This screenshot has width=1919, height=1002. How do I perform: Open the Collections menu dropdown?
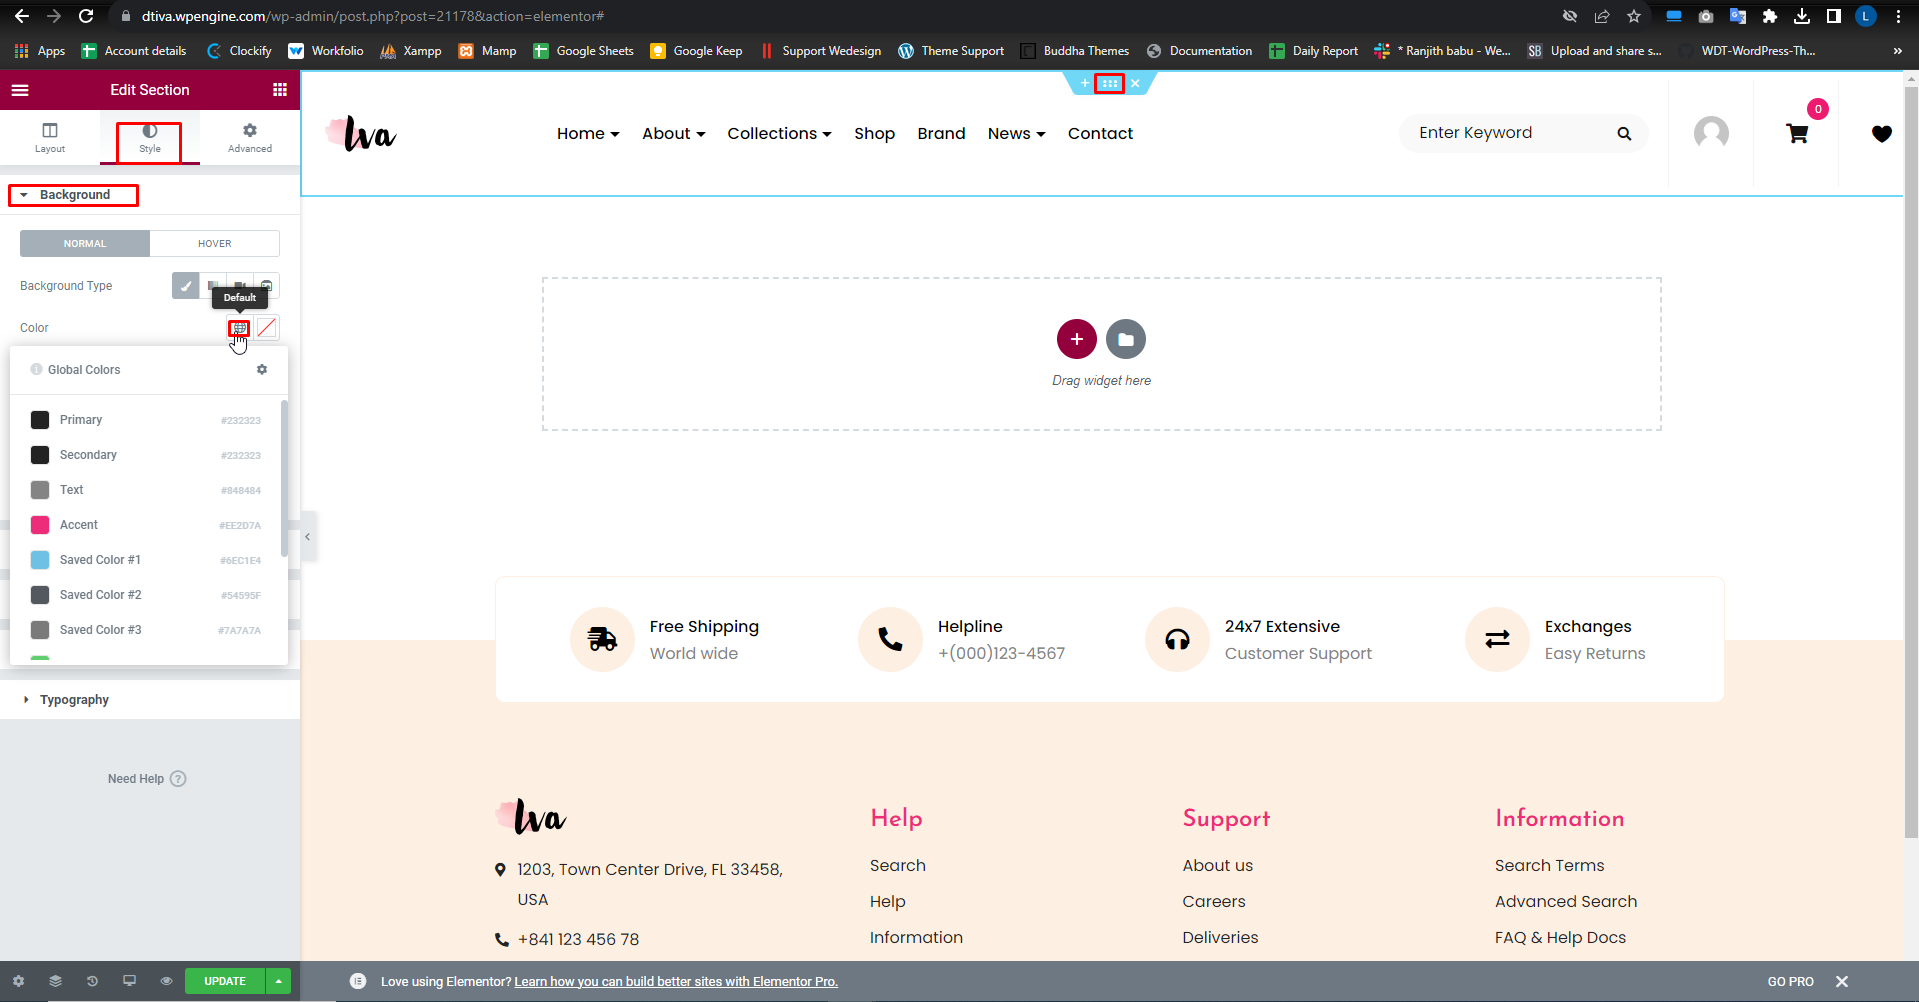pos(779,134)
